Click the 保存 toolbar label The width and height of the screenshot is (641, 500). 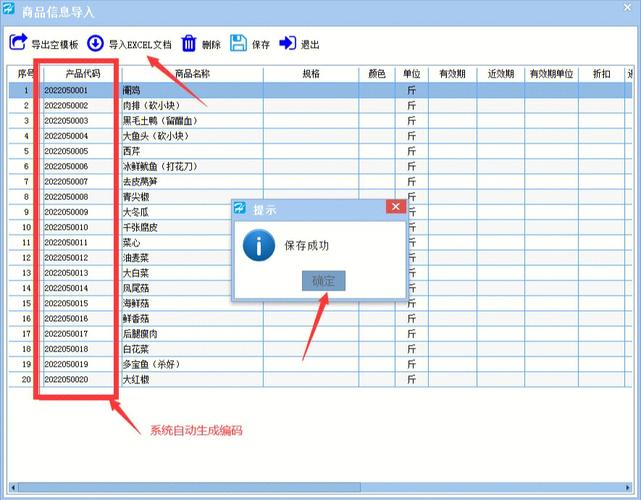(261, 45)
